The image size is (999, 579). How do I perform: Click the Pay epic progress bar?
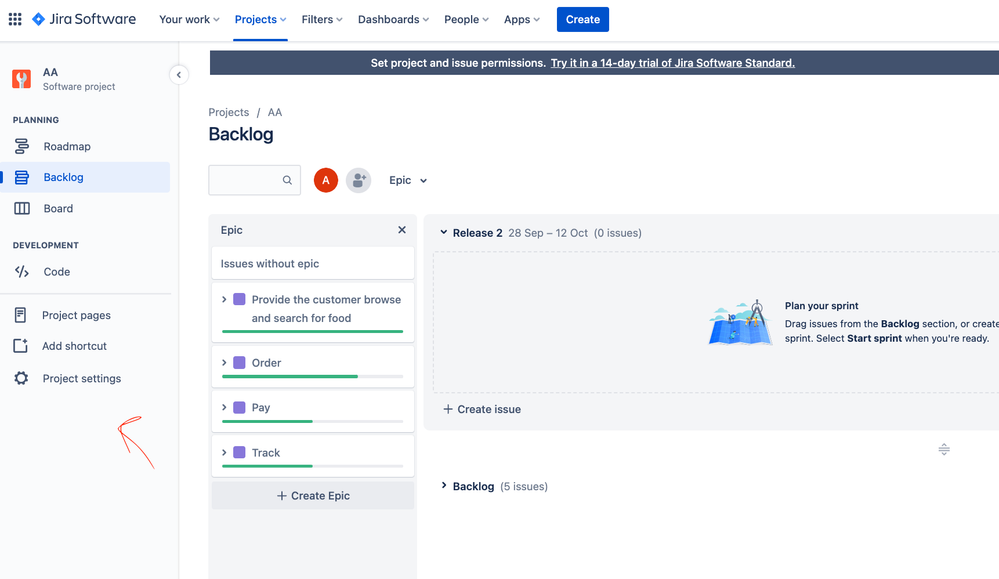point(313,421)
